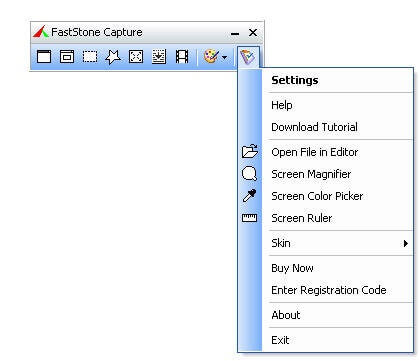Choose Exit from the menu
This screenshot has width=420, height=361.
(x=338, y=340)
